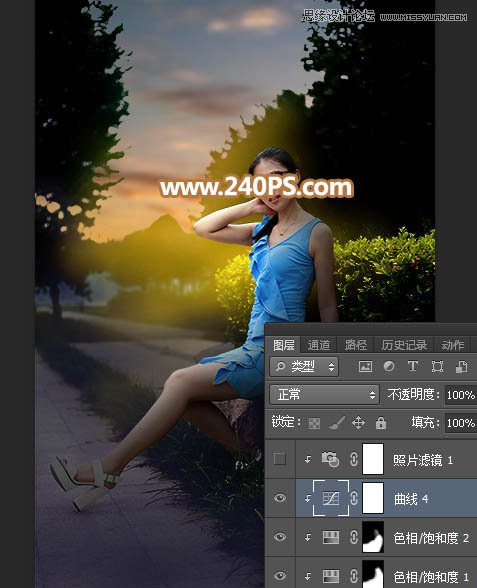
Task: Switch to the 历史记录 tab
Action: [x=404, y=345]
